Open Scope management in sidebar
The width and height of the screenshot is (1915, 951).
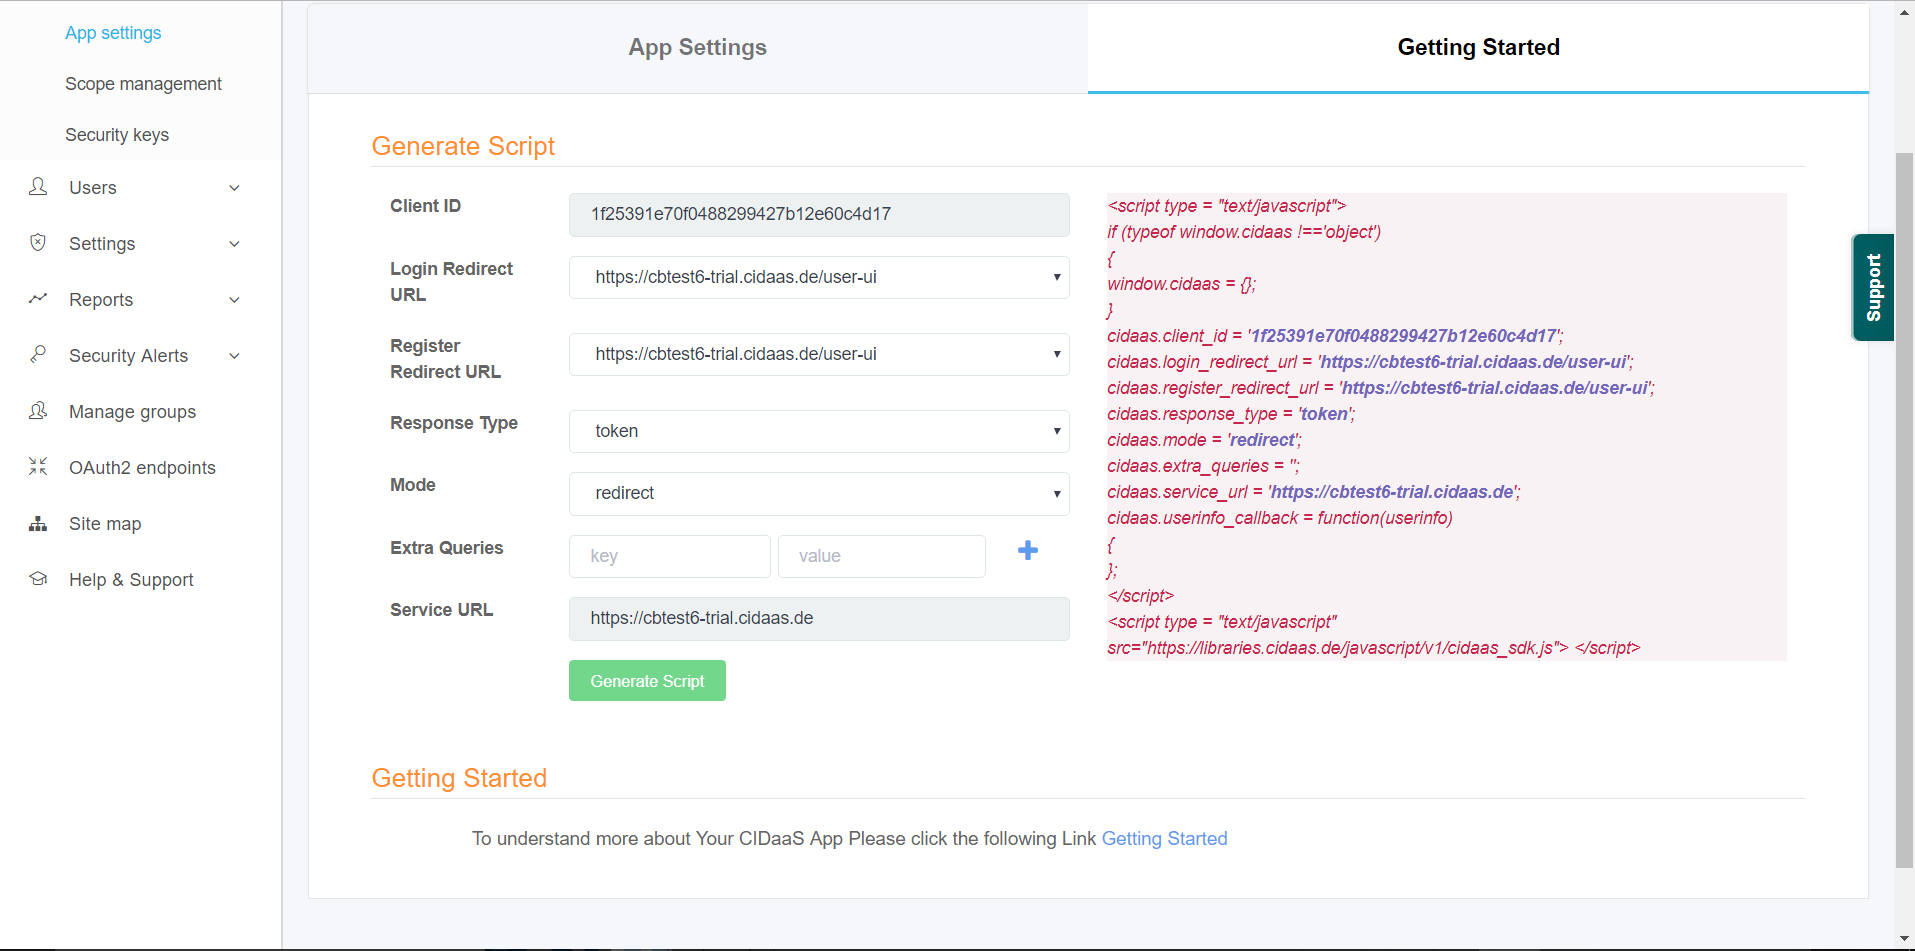pyautogui.click(x=143, y=84)
